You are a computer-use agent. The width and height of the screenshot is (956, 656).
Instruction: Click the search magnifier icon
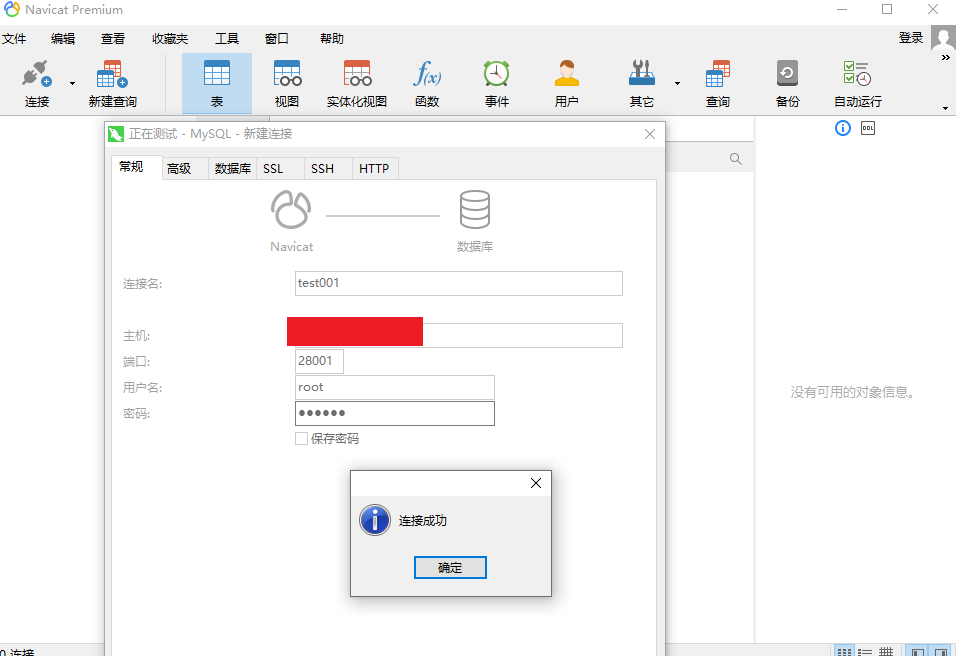click(736, 159)
